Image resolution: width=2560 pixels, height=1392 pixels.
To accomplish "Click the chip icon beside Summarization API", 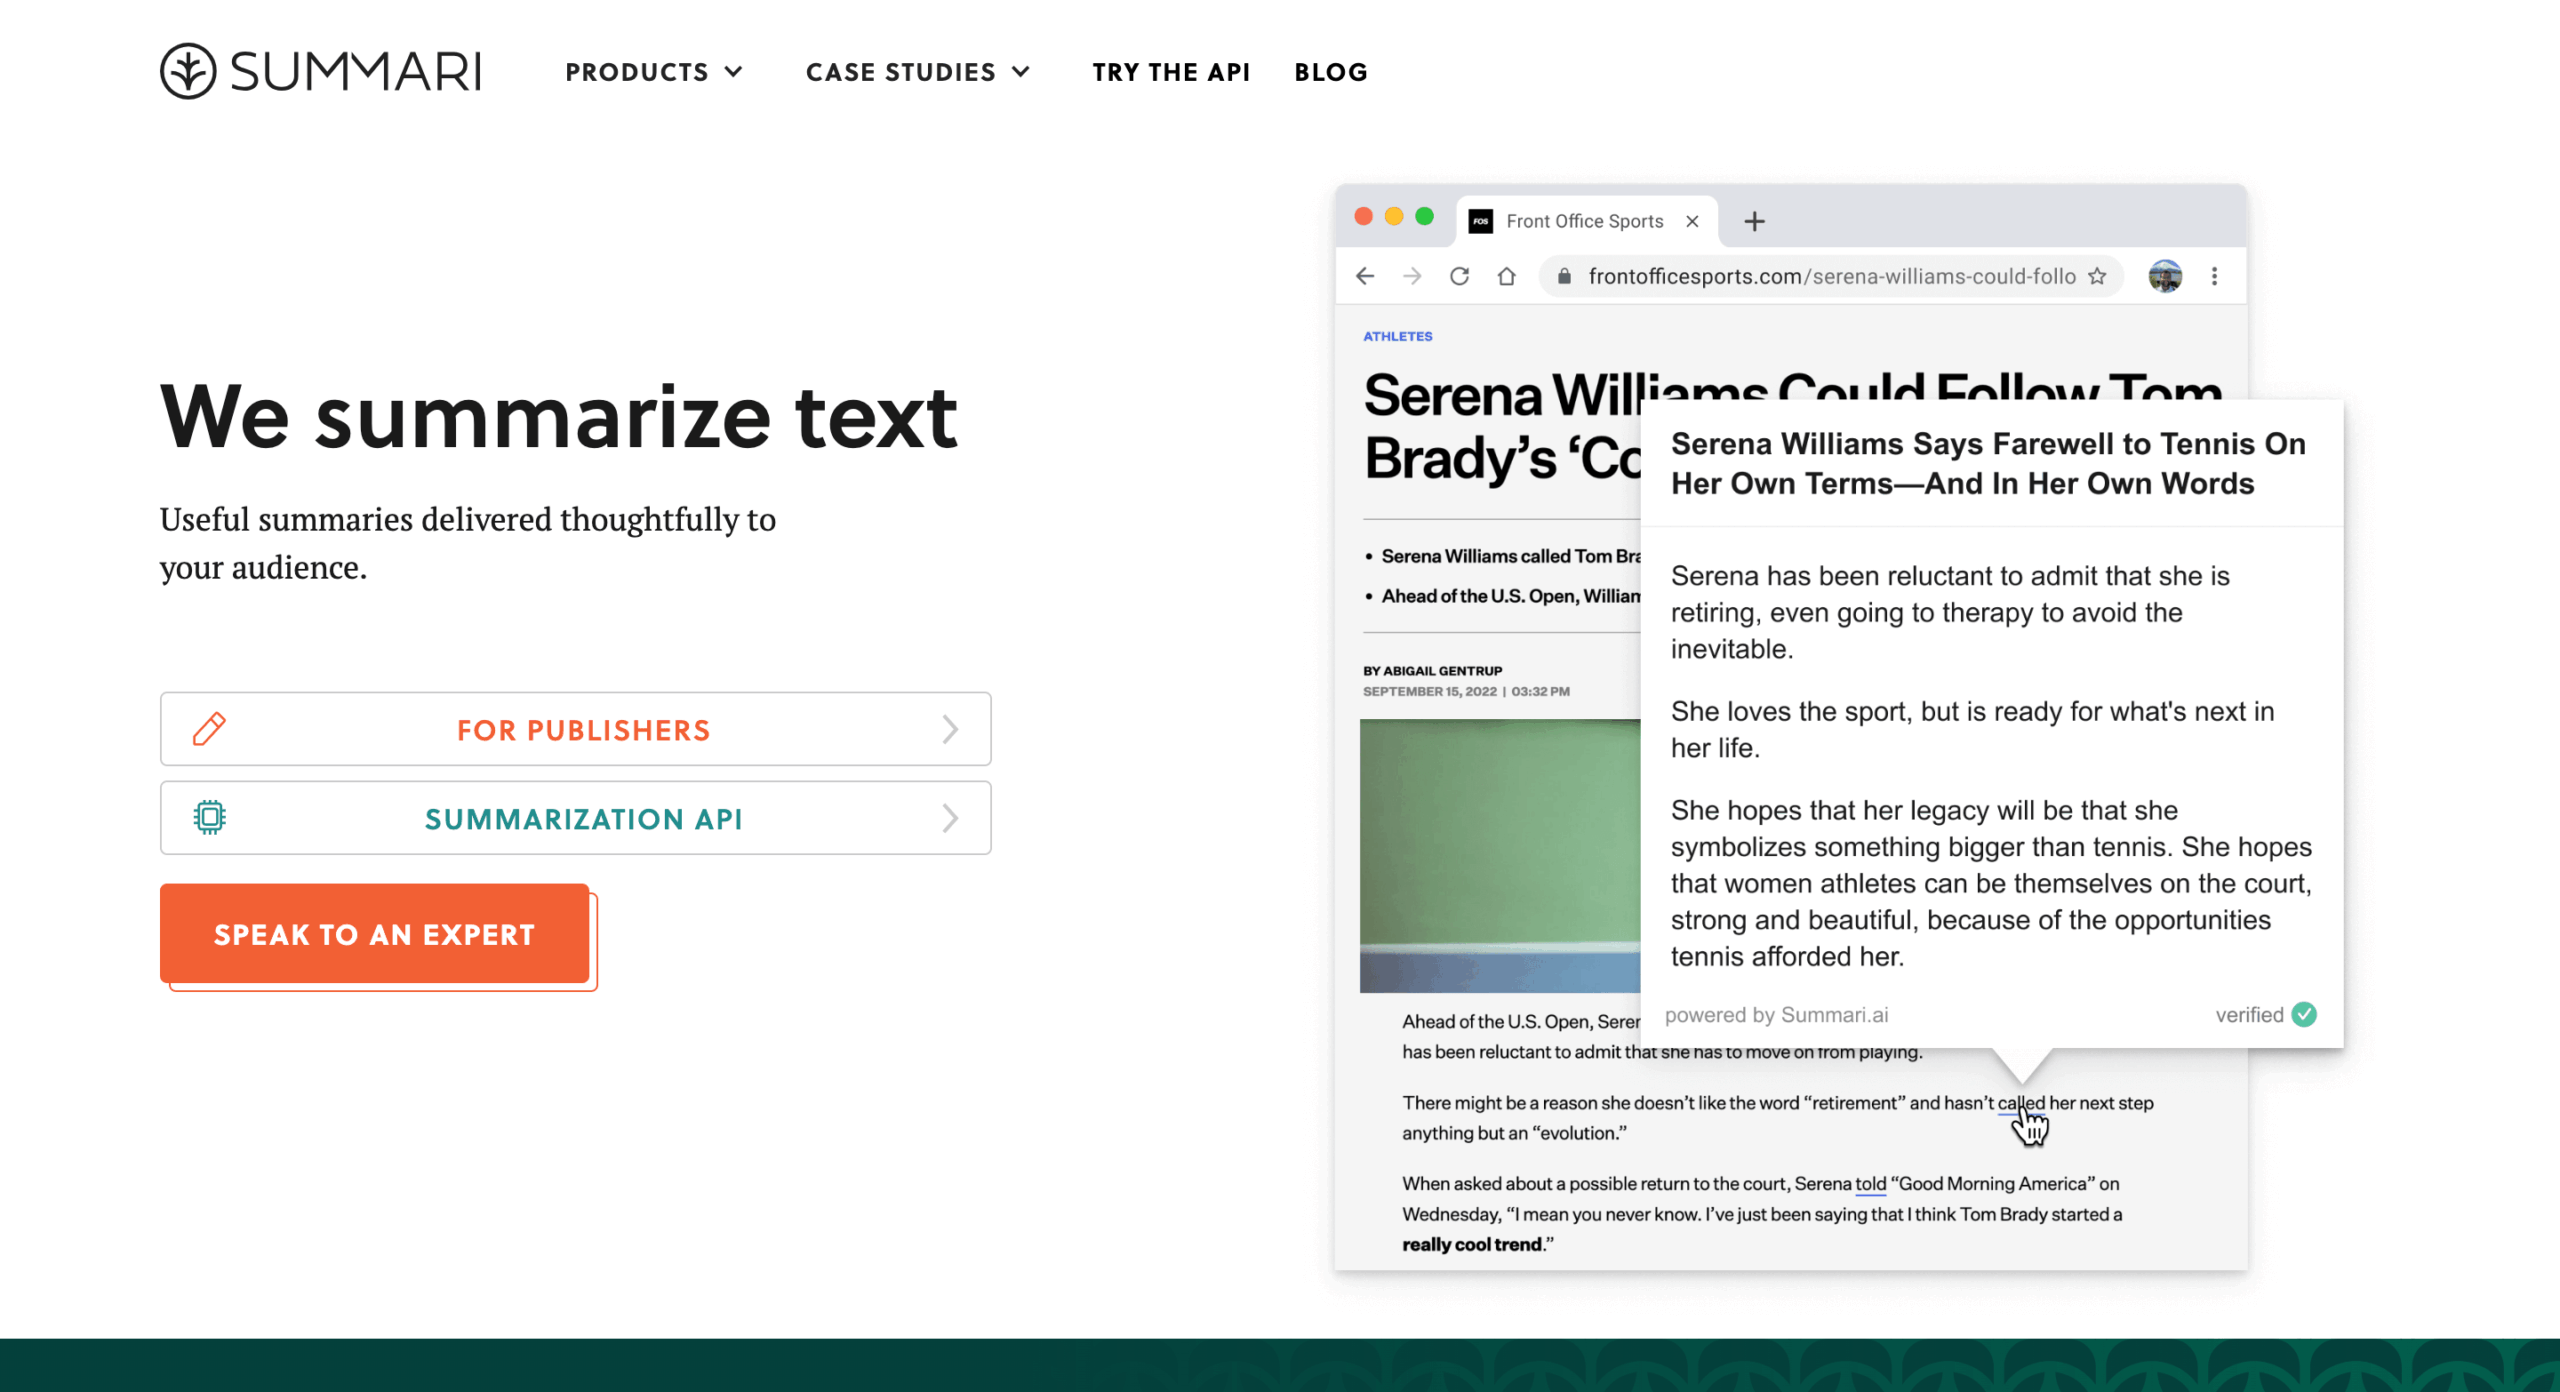I will pos(209,818).
